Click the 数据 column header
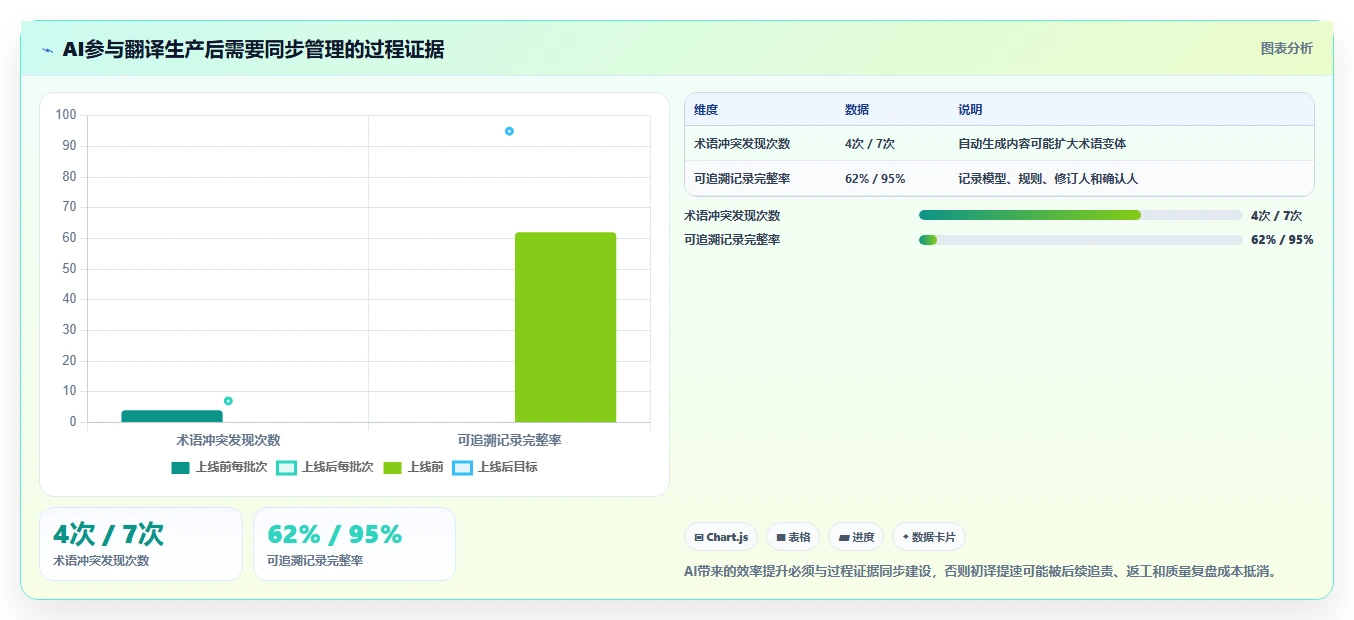The image size is (1354, 620). [857, 110]
